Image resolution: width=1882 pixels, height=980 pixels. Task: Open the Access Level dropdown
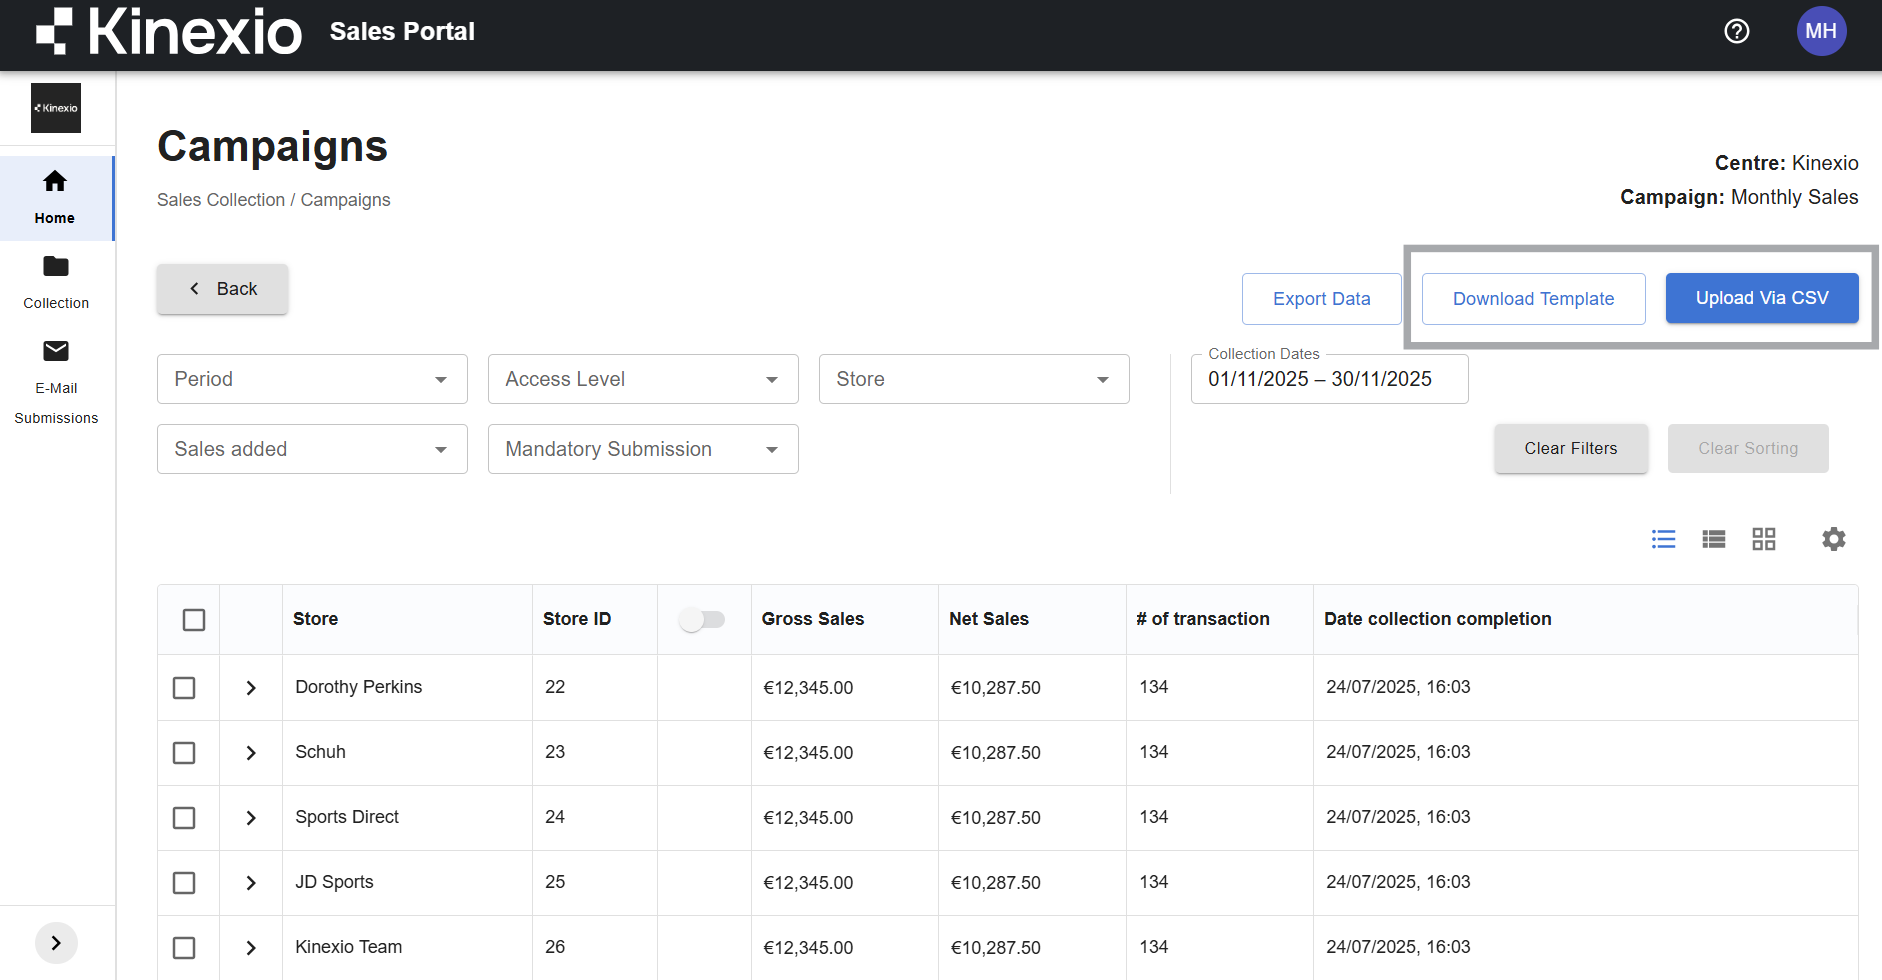643,379
